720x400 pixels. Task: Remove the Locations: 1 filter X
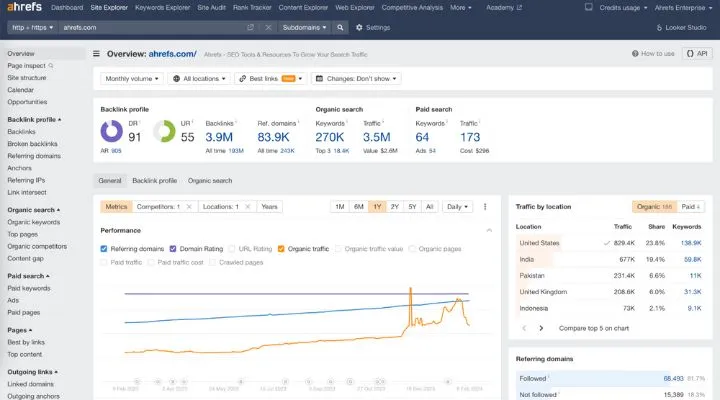(x=248, y=207)
